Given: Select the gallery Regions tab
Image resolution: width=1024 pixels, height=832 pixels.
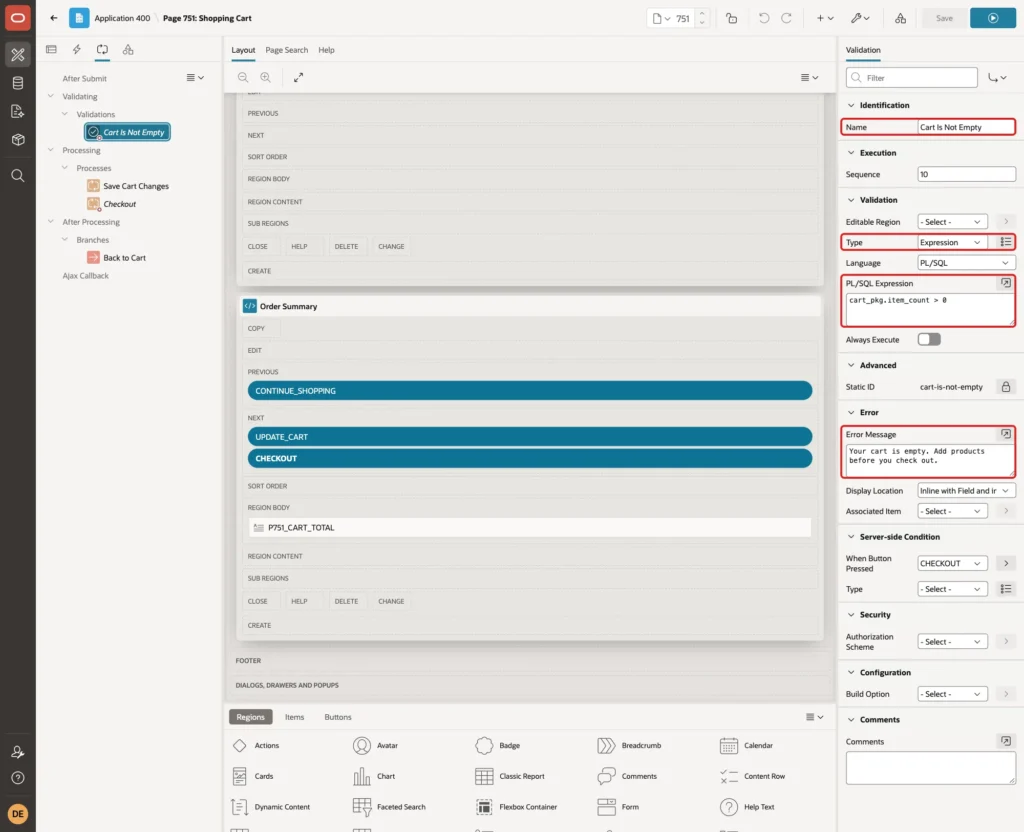Looking at the screenshot, I should click(x=250, y=716).
